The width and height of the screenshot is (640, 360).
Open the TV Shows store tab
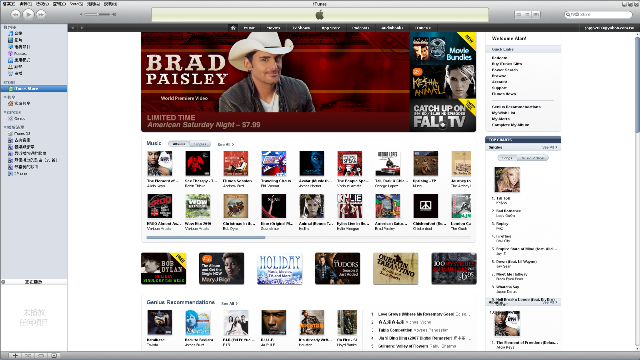301,28
